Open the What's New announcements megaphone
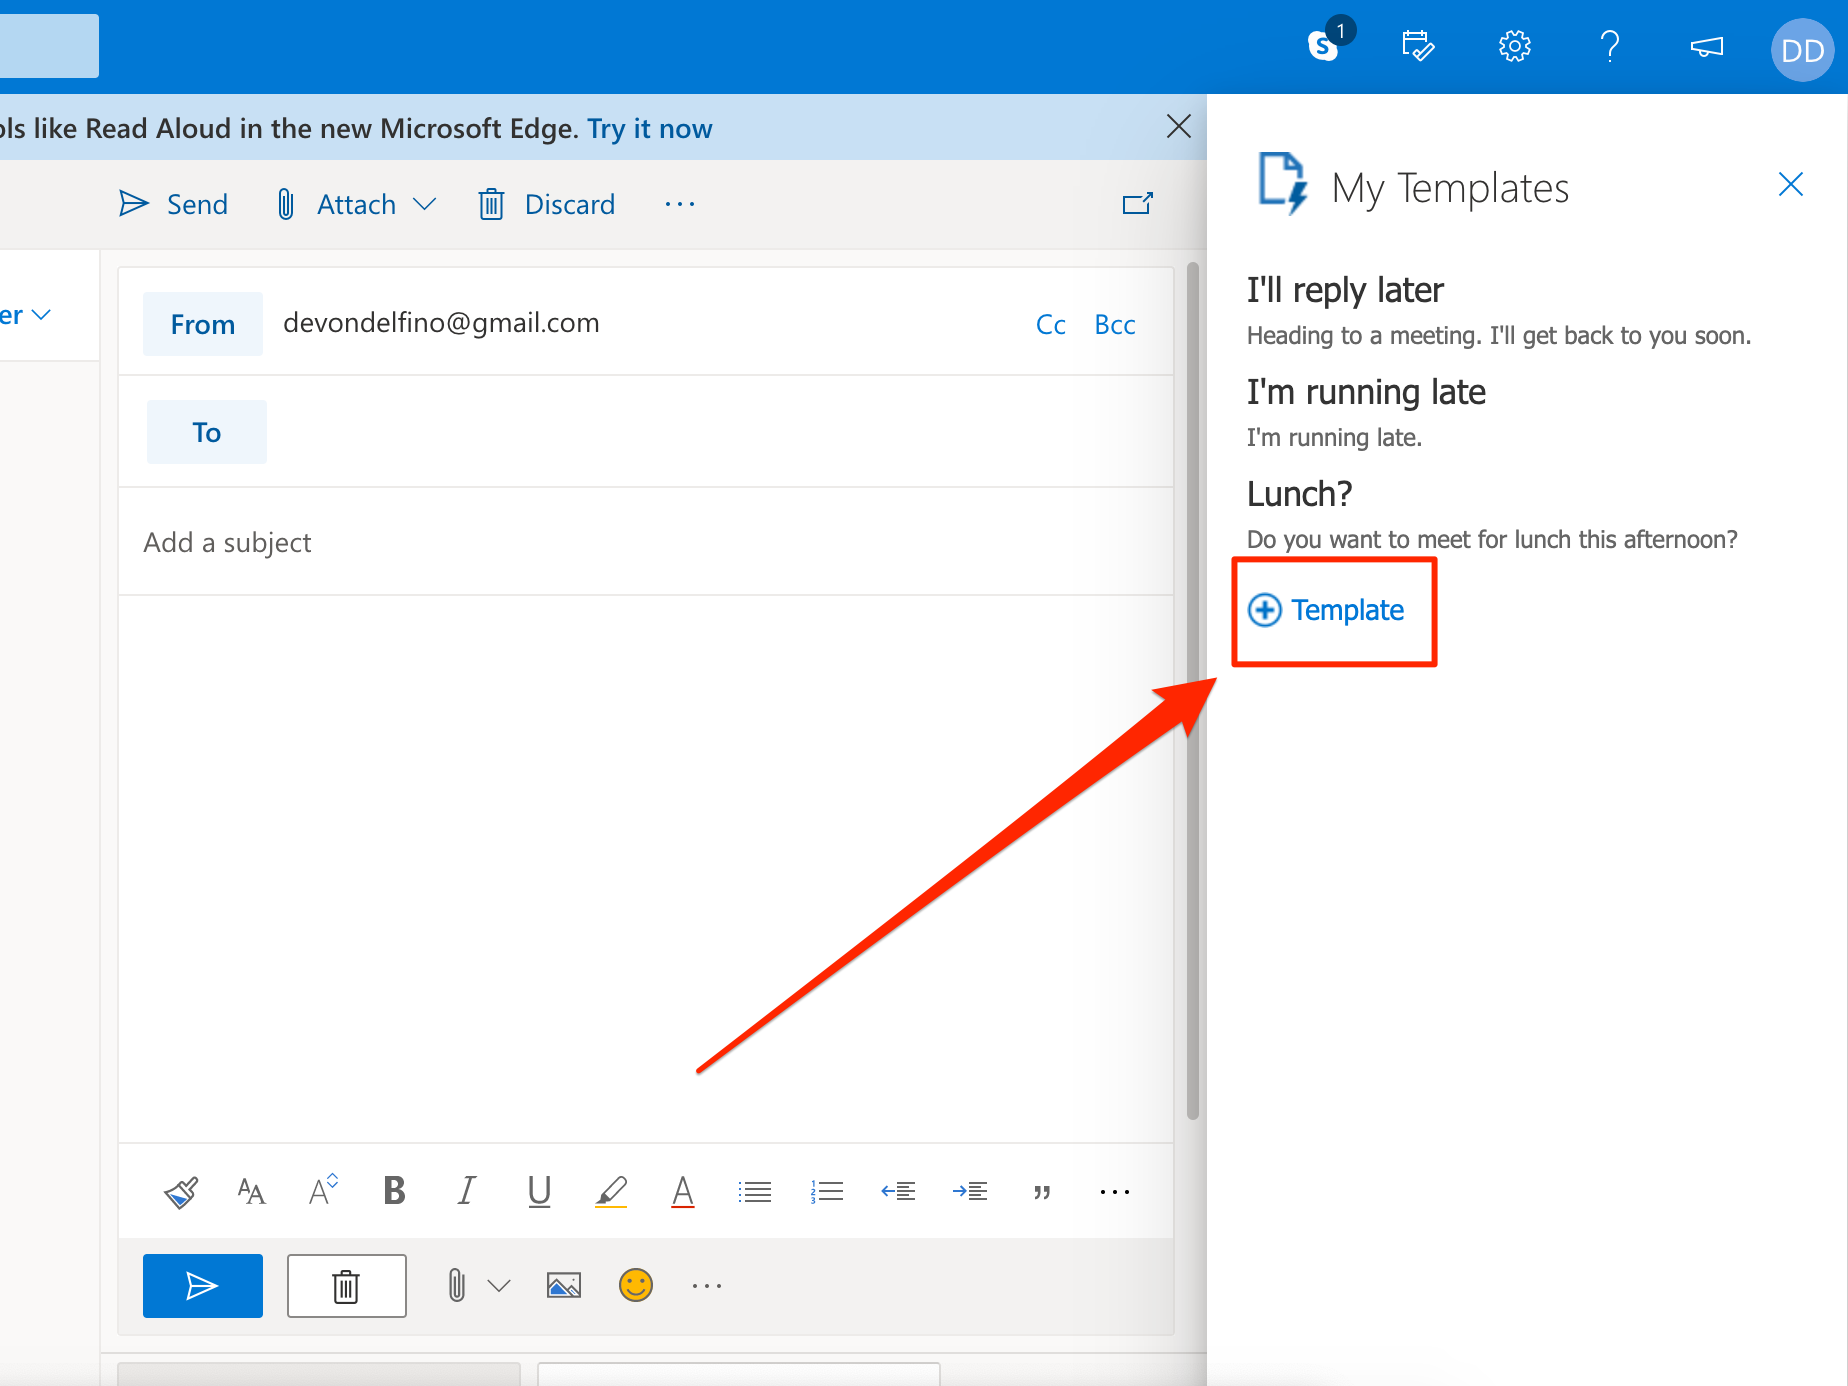 point(1707,46)
